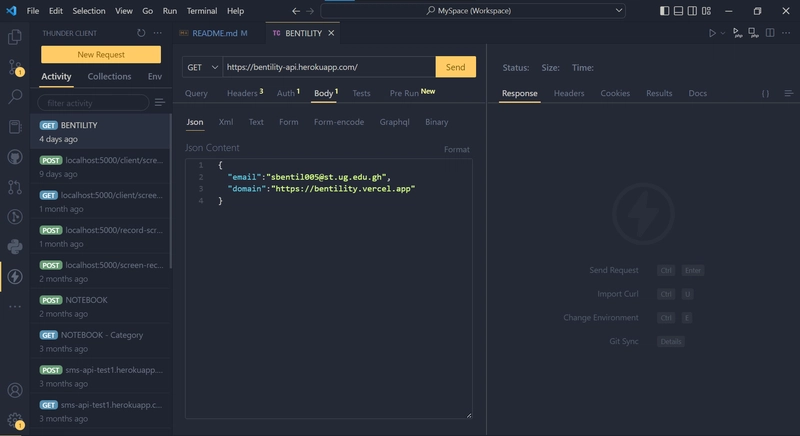
Task: Open the POST NOTEBOOK activity item
Action: [x=101, y=306]
